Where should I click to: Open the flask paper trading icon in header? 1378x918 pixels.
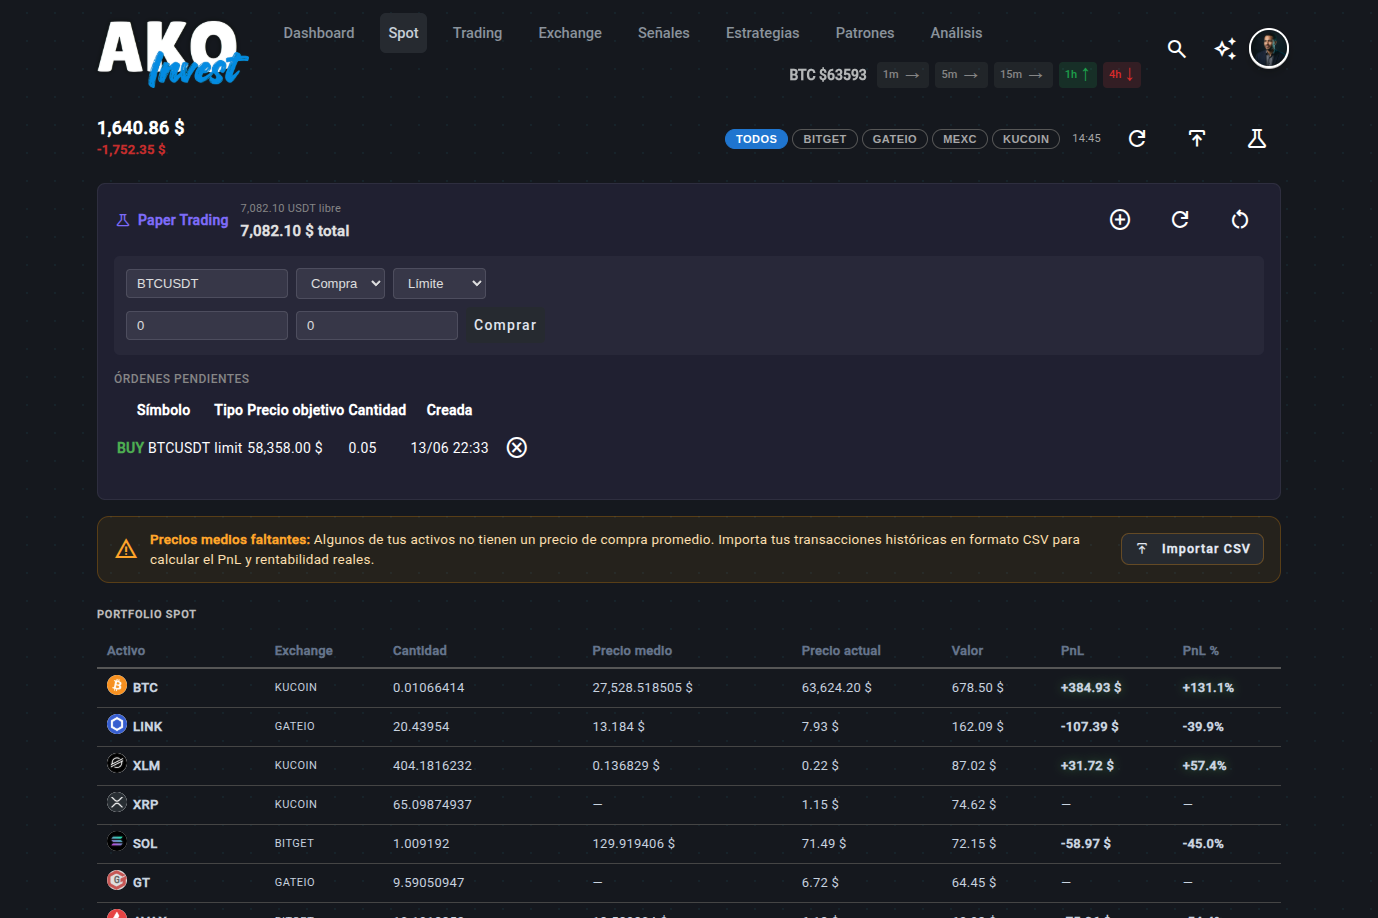pyautogui.click(x=1257, y=139)
